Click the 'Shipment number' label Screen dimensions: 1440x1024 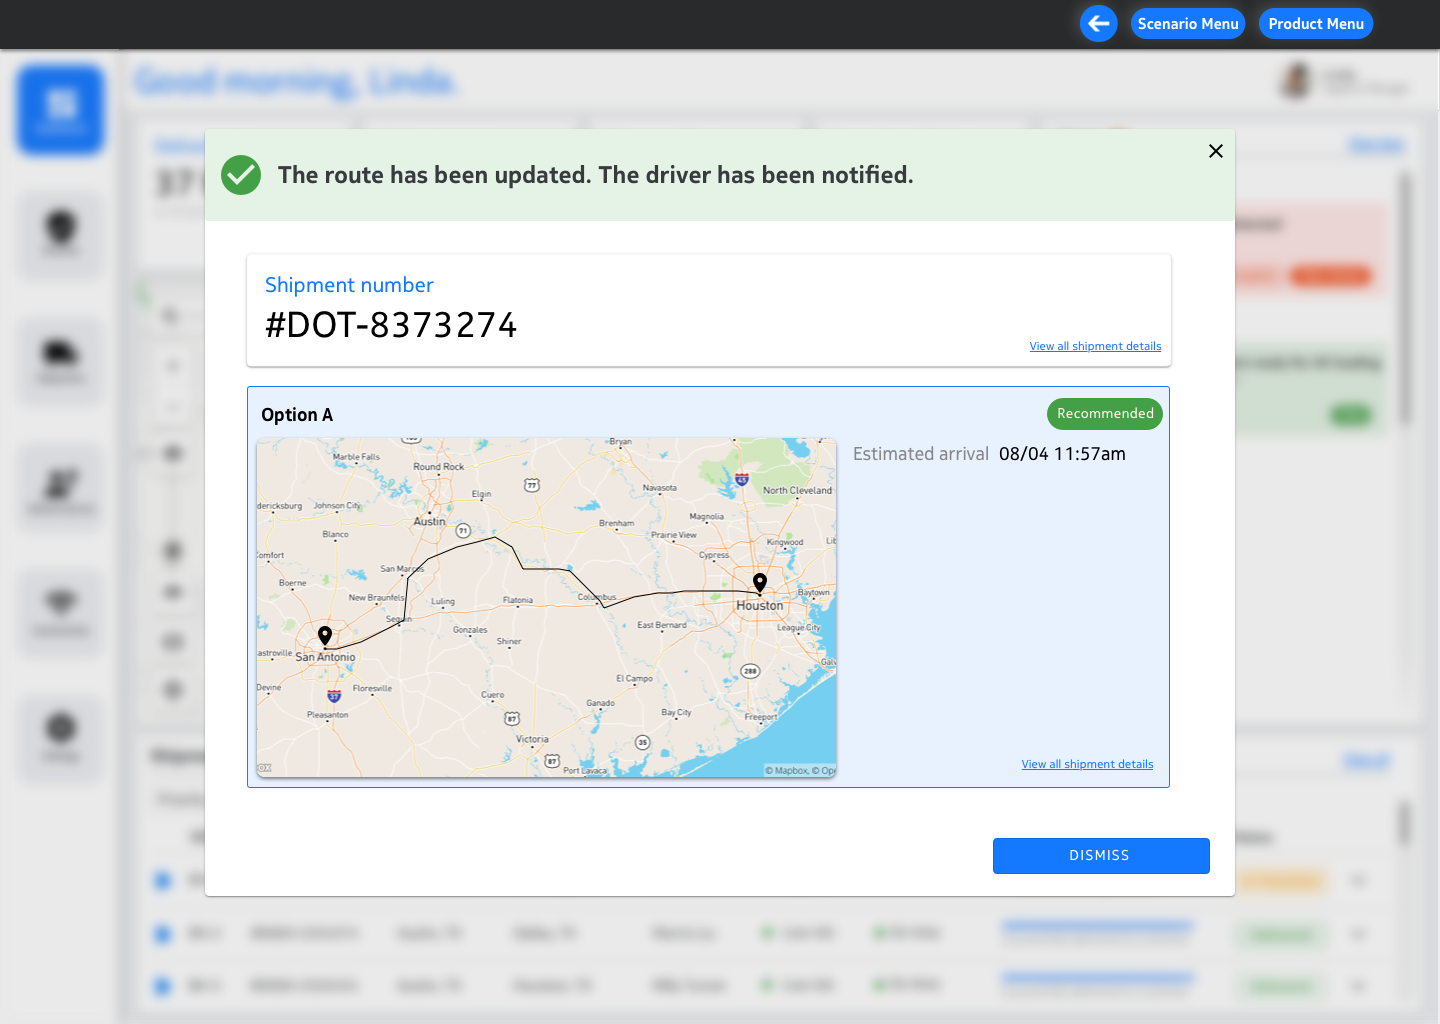[349, 285]
